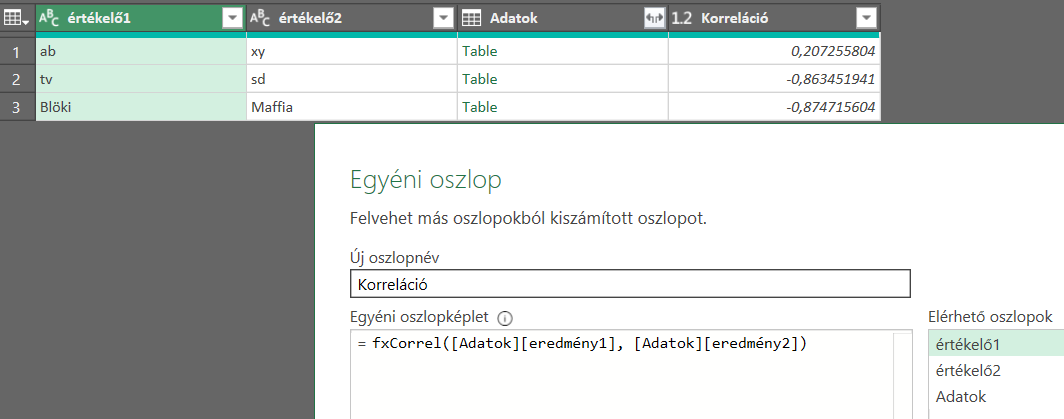The height and width of the screenshot is (419, 1064).
Task: Select the cell containing sd
Action: click(x=352, y=79)
